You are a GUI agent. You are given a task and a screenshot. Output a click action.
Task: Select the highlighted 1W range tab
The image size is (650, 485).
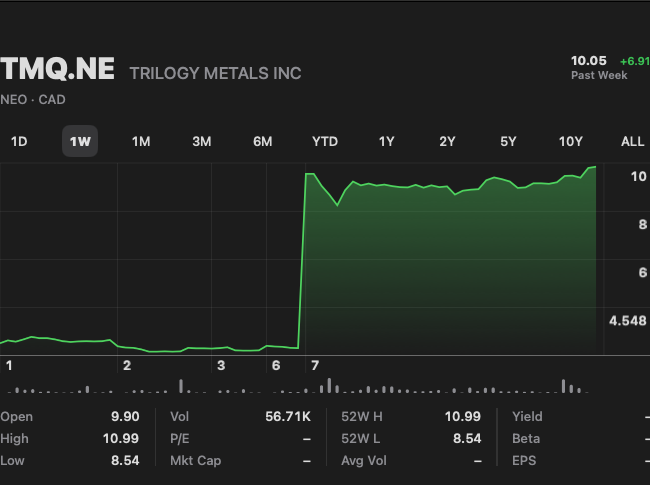point(80,141)
